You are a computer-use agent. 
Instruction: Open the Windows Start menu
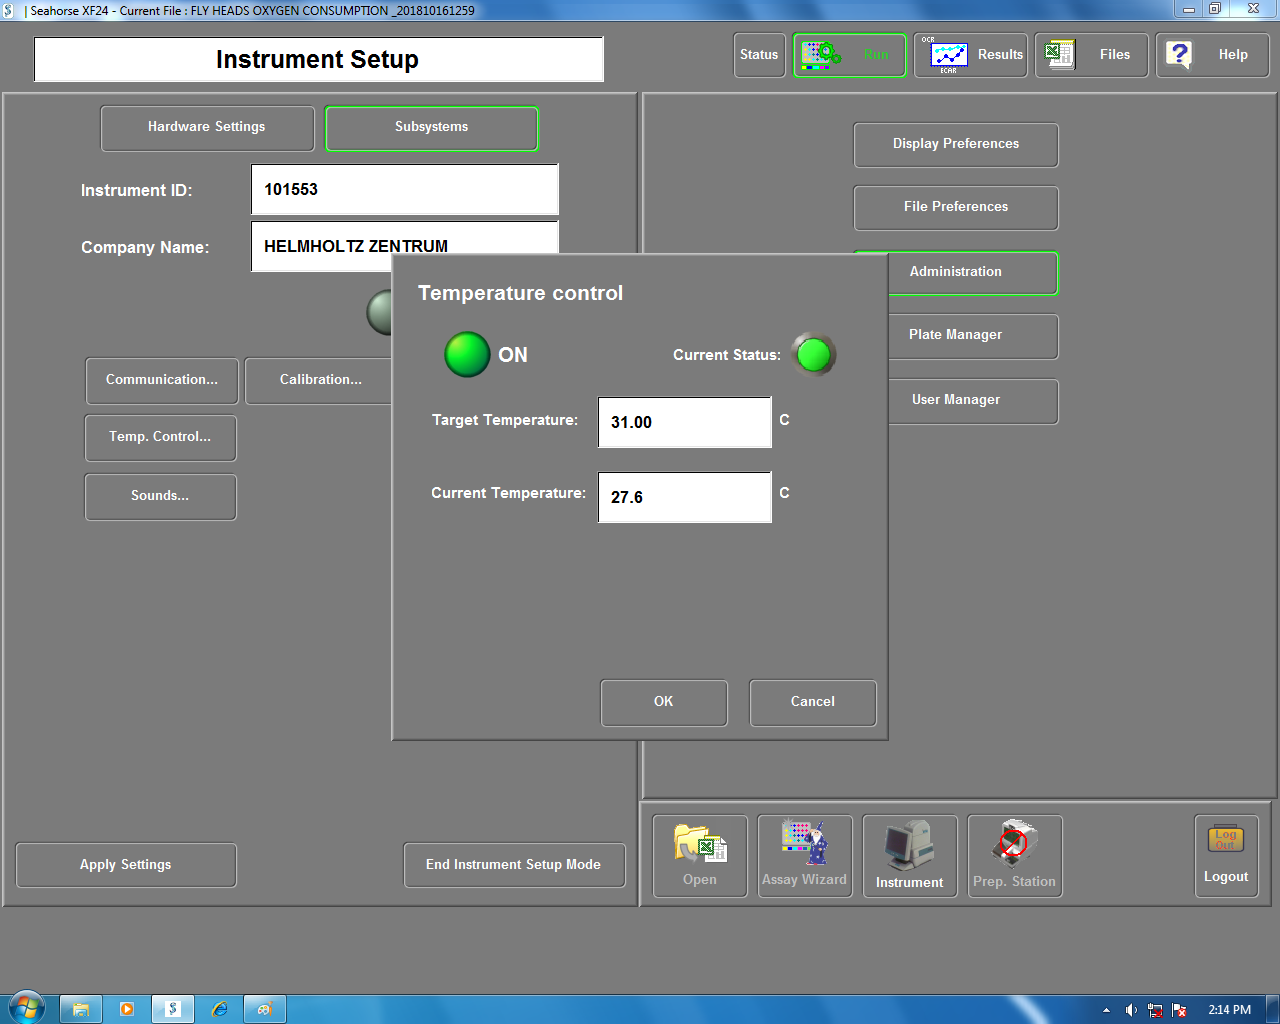click(x=27, y=1009)
